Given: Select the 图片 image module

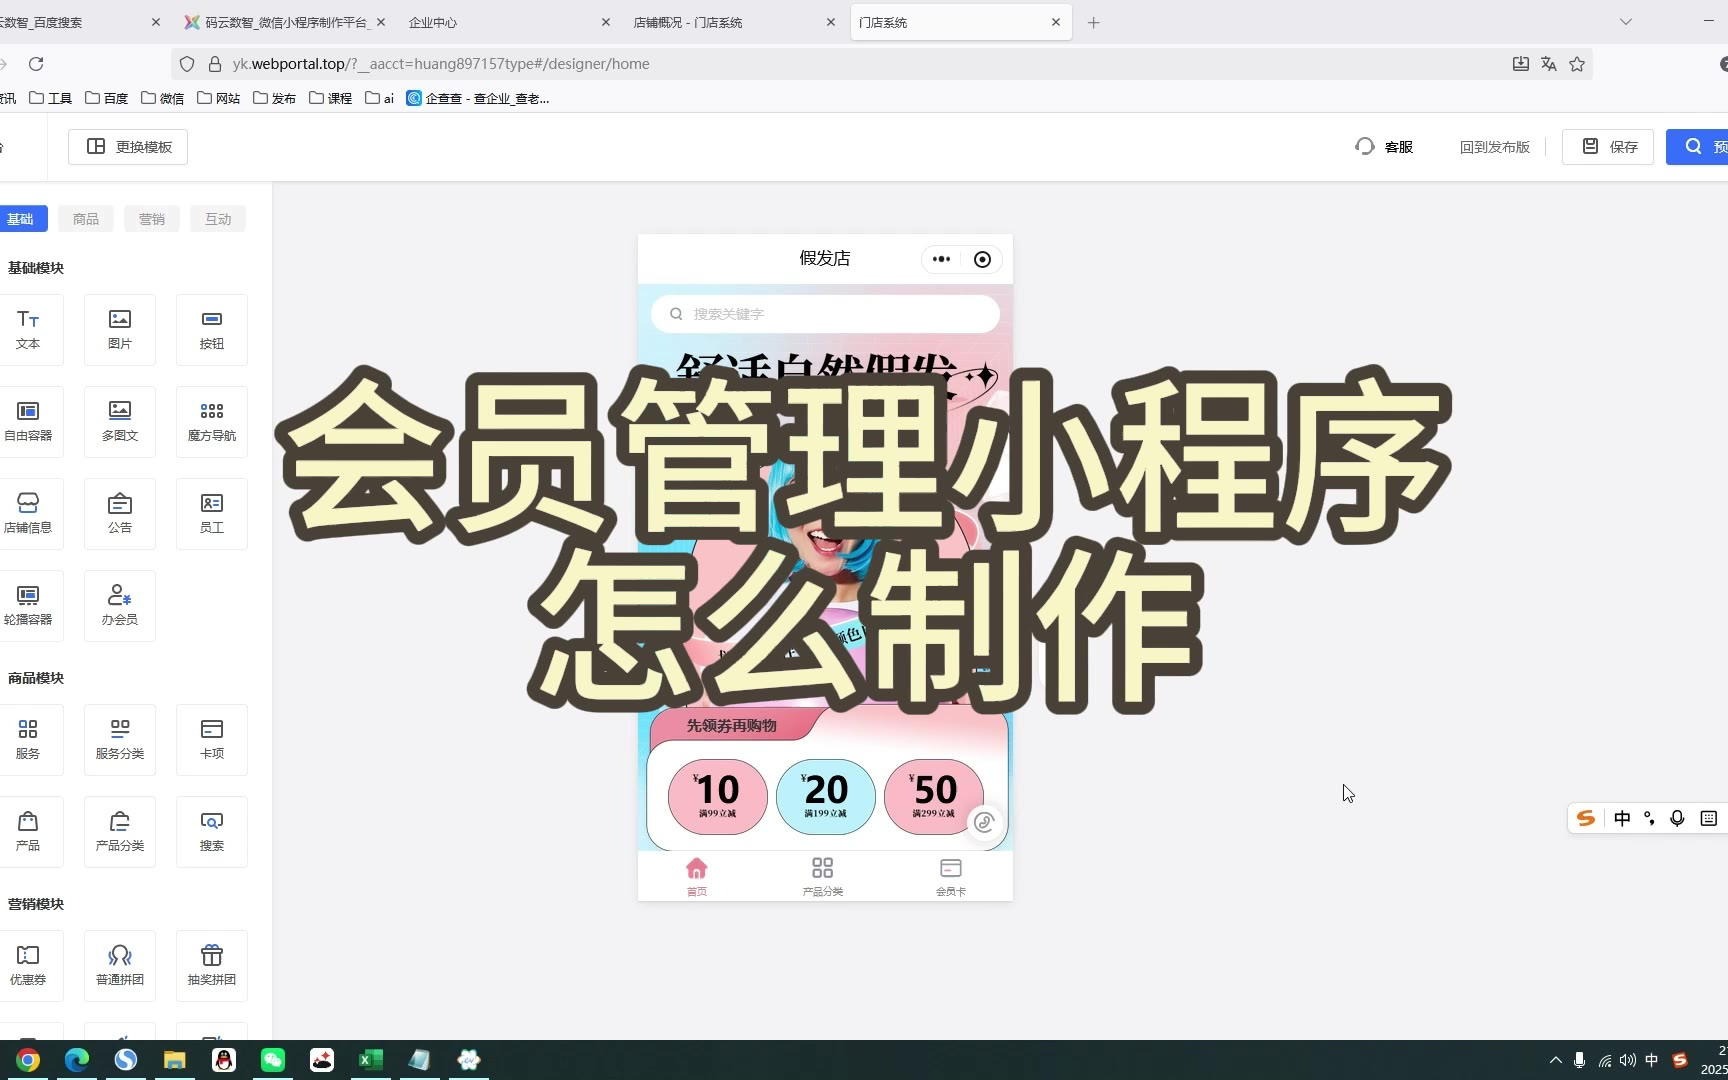Looking at the screenshot, I should (120, 329).
